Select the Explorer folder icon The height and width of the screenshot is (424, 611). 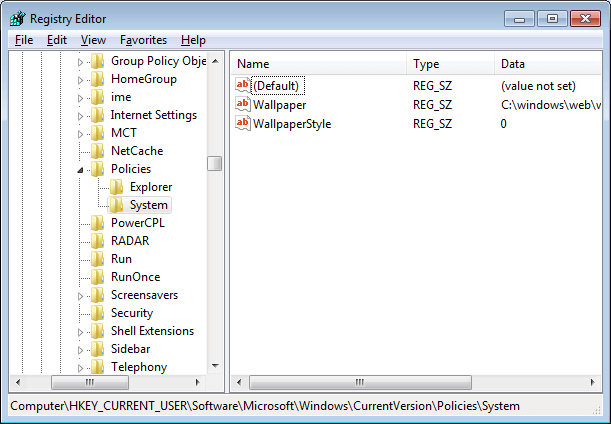(x=117, y=187)
